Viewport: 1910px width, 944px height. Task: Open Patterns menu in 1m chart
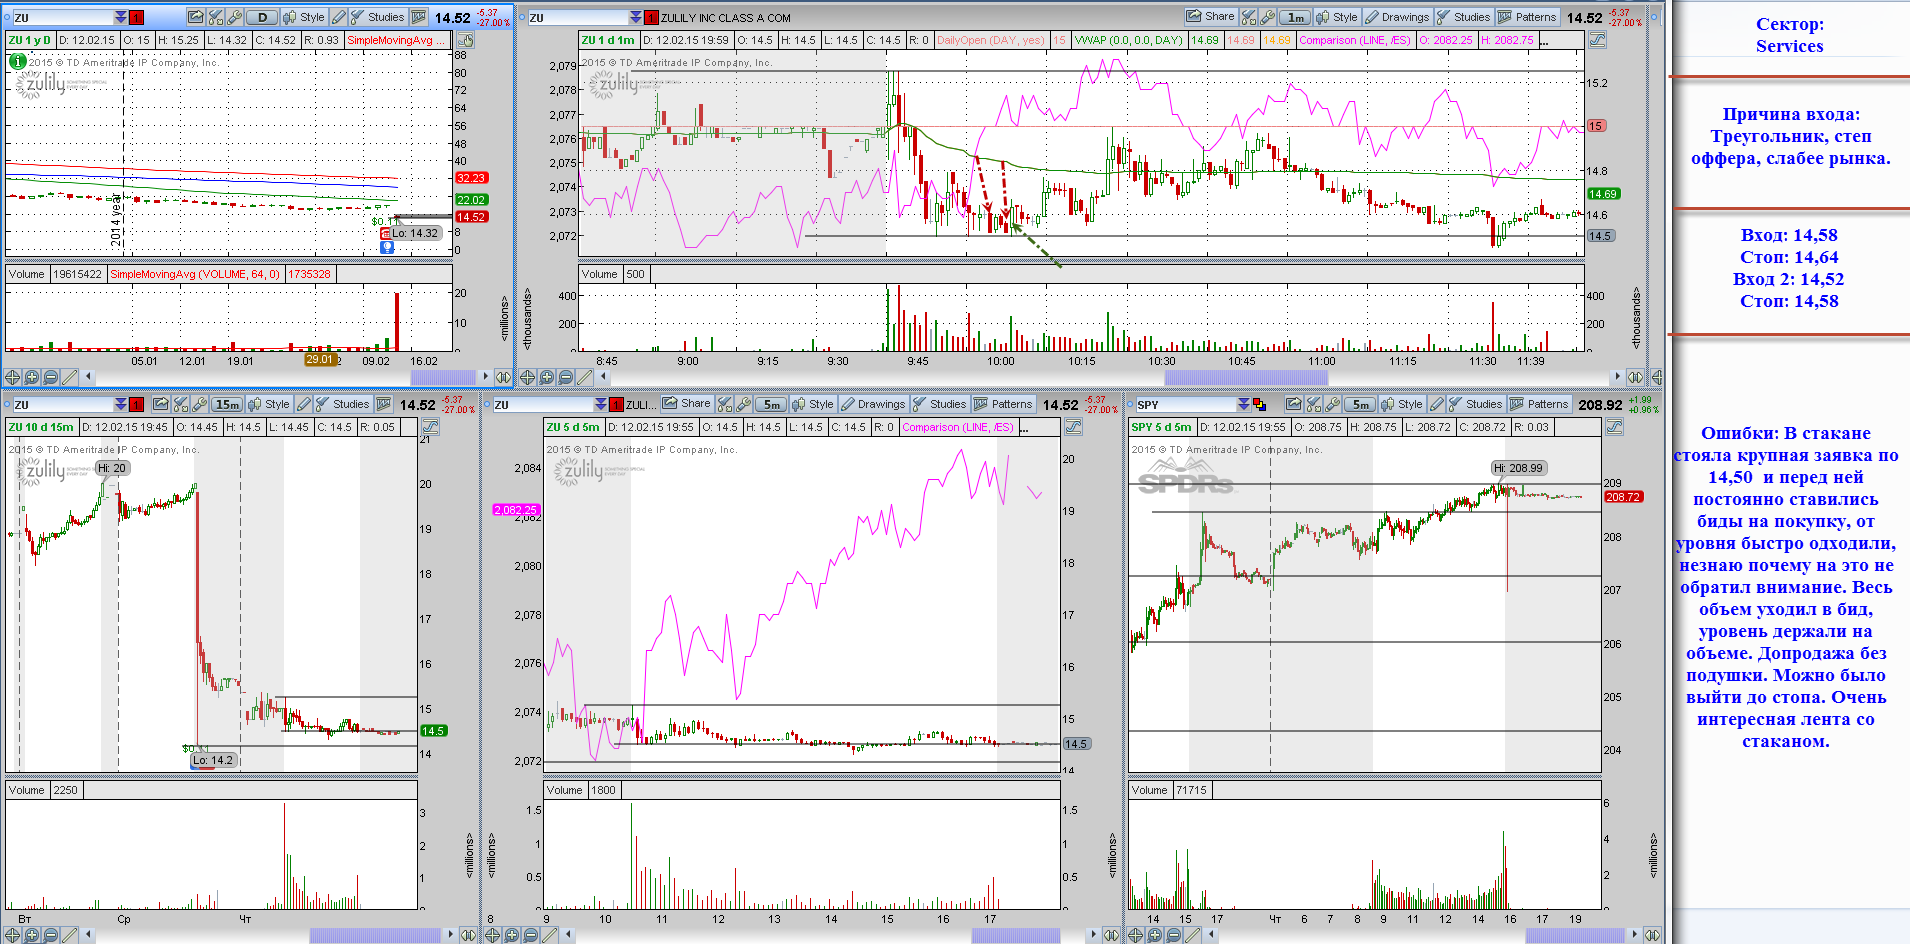pos(1527,17)
